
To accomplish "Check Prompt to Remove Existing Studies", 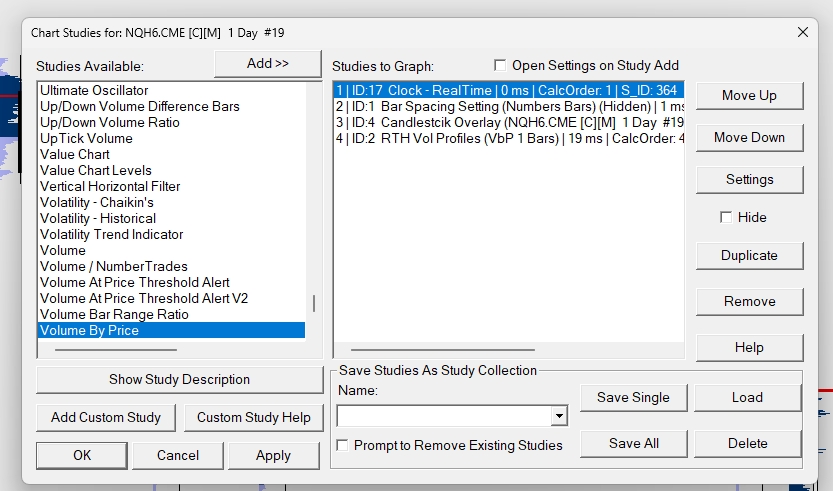I will point(344,445).
